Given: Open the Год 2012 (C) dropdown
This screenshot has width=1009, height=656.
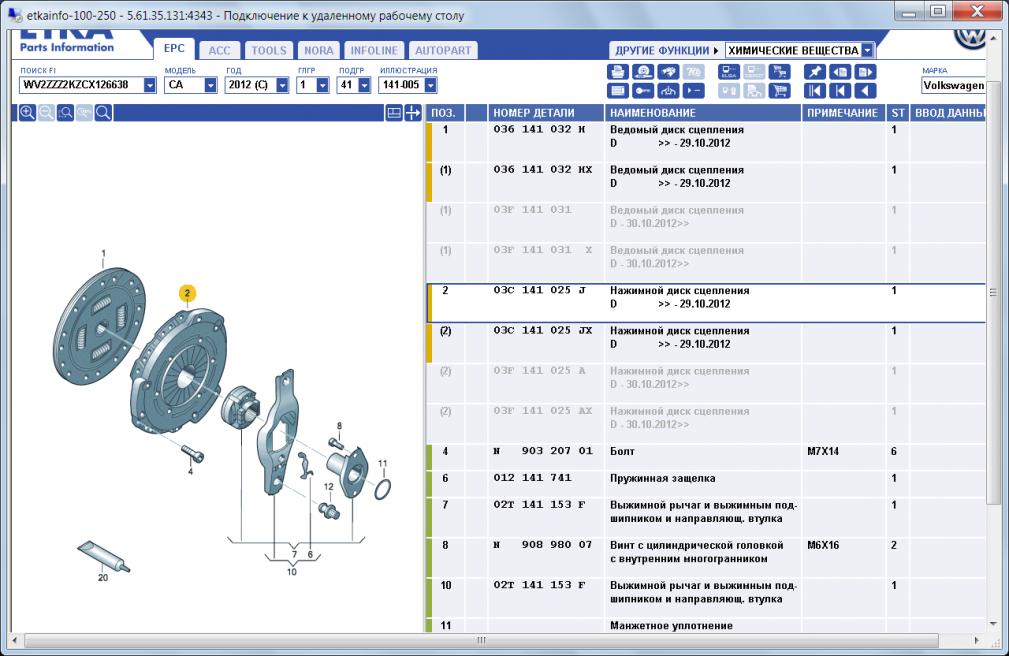Looking at the screenshot, I should click(x=282, y=85).
